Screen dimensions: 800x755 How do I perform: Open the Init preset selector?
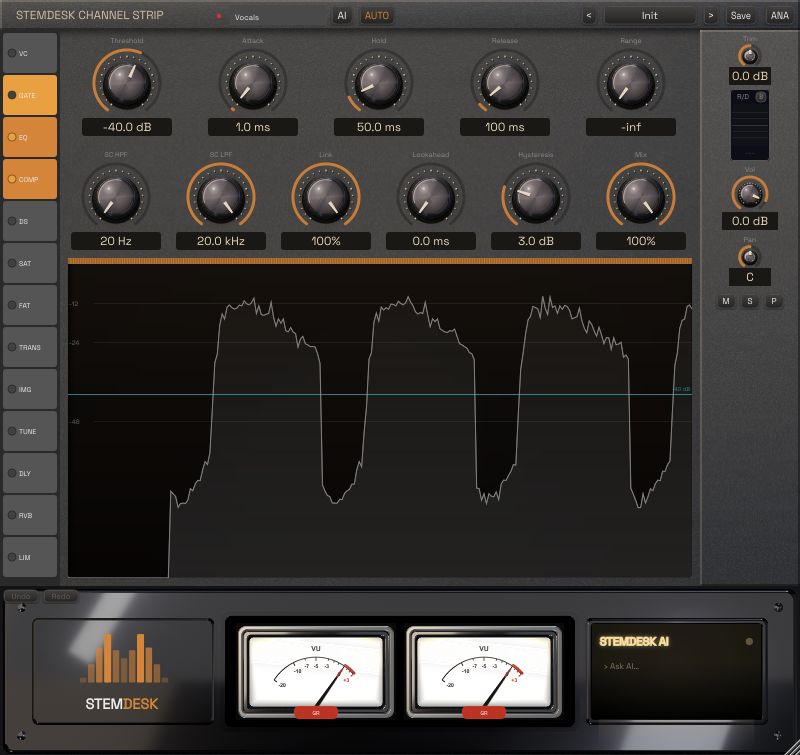pyautogui.click(x=649, y=16)
